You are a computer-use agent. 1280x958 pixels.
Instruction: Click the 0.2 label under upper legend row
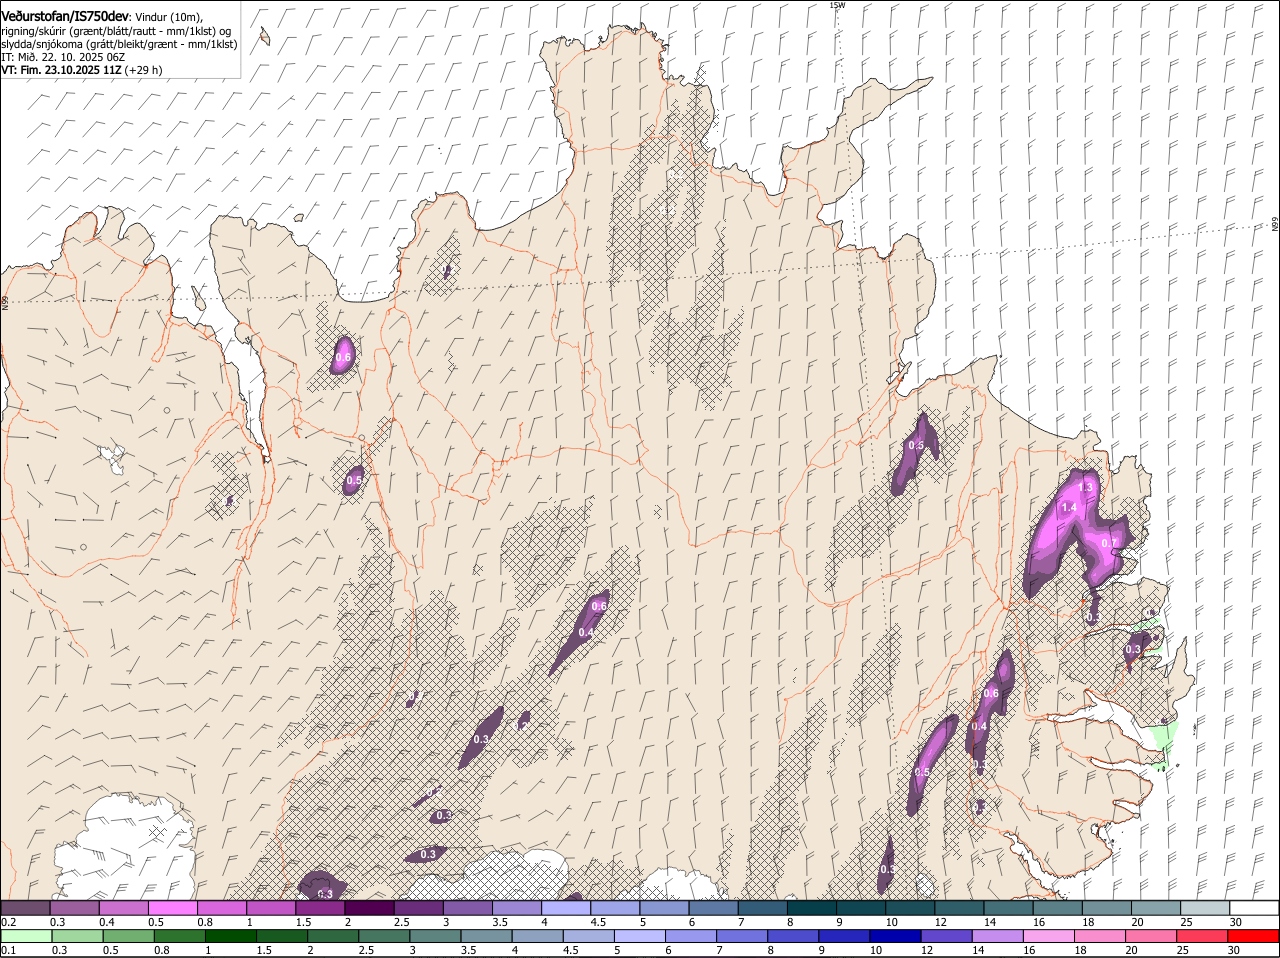(x=9, y=922)
